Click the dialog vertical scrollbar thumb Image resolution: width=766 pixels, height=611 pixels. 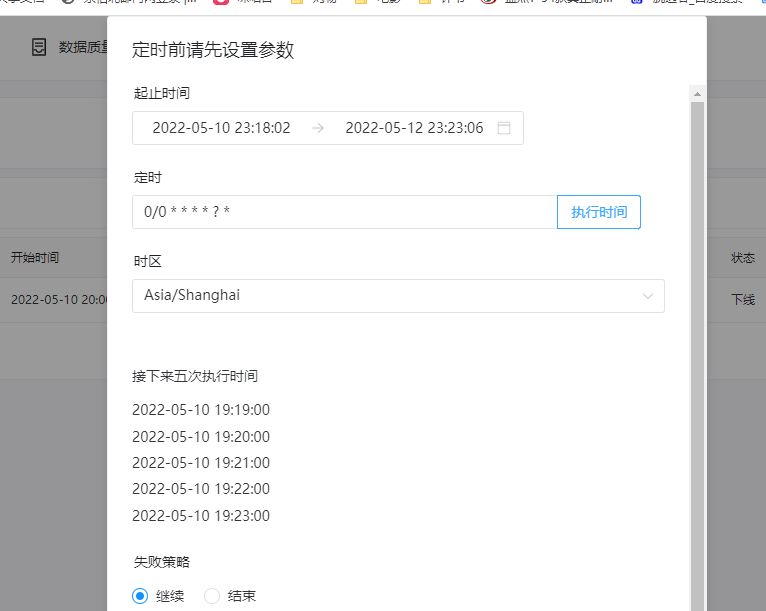pos(698,357)
